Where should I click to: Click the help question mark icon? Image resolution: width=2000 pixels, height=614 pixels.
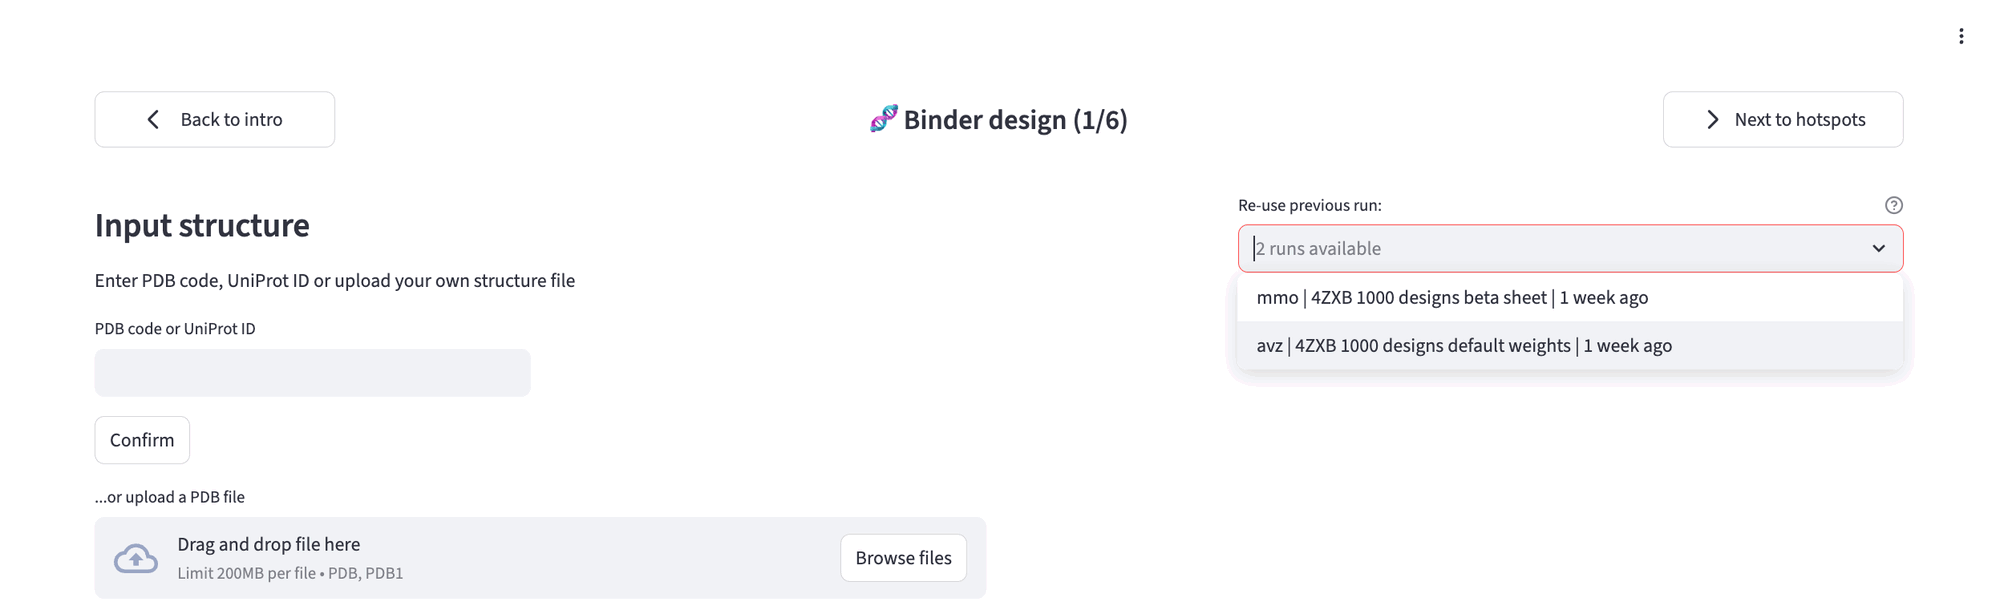point(1894,205)
